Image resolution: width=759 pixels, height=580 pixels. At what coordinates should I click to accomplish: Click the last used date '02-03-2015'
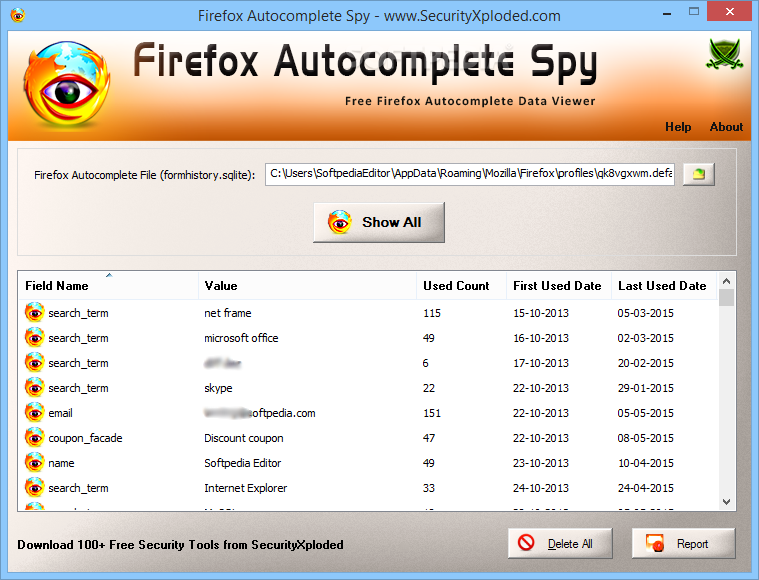pos(645,338)
